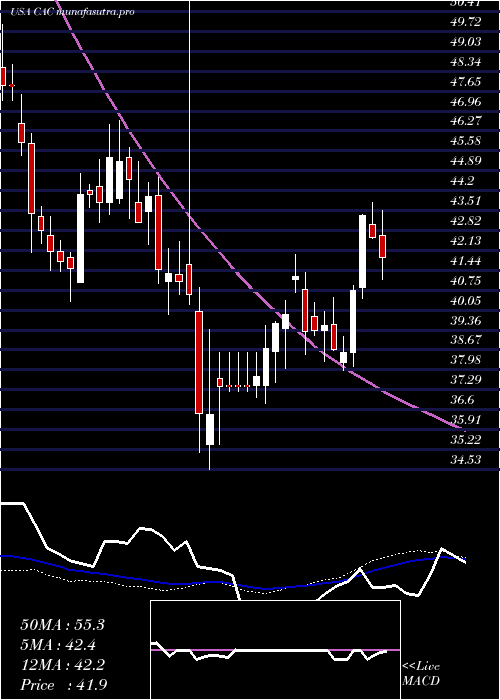Image resolution: width=500 pixels, height=700 pixels.
Task: Click the 46.27 price axis label
Action: tap(466, 121)
